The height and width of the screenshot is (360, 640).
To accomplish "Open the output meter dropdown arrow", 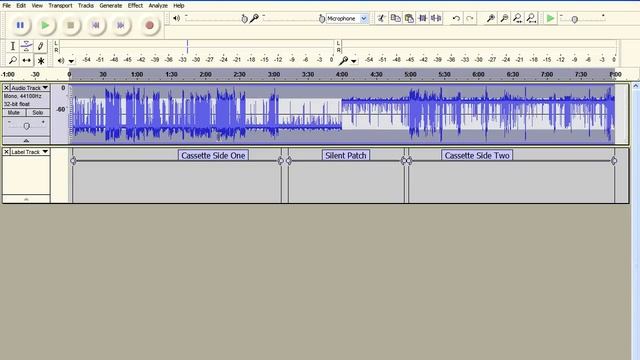I will click(71, 61).
